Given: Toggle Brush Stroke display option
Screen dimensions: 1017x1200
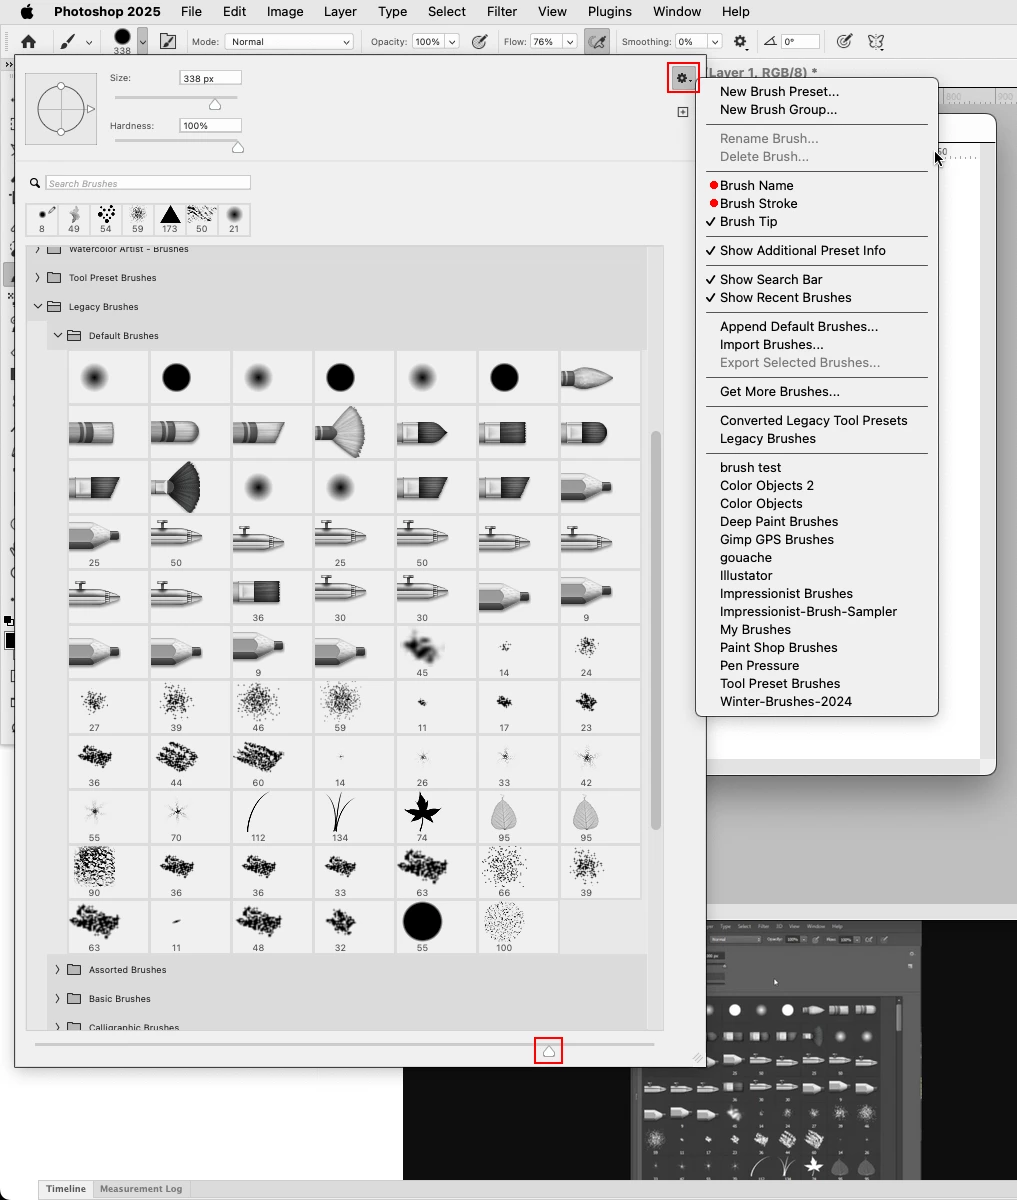Looking at the screenshot, I should [759, 203].
